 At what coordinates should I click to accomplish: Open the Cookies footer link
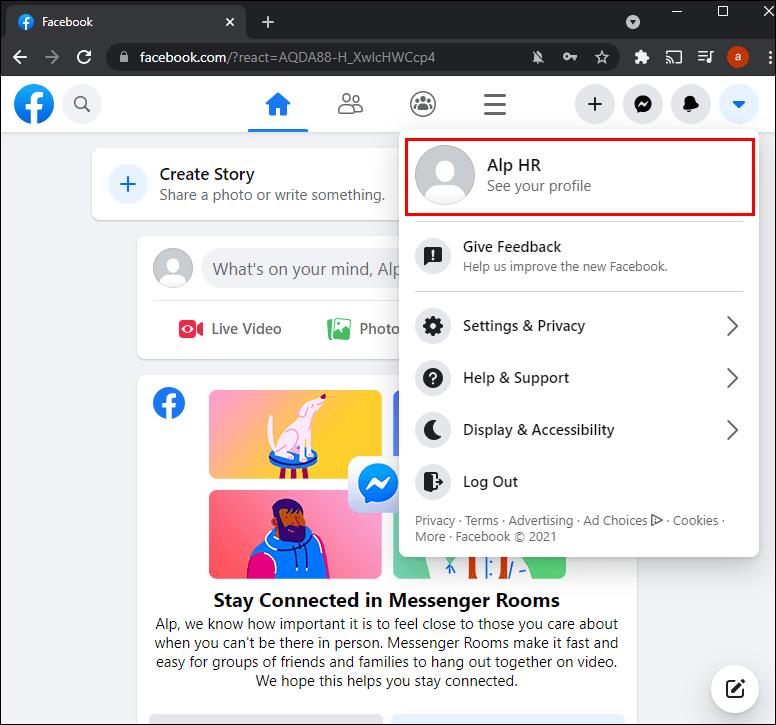[x=695, y=521]
